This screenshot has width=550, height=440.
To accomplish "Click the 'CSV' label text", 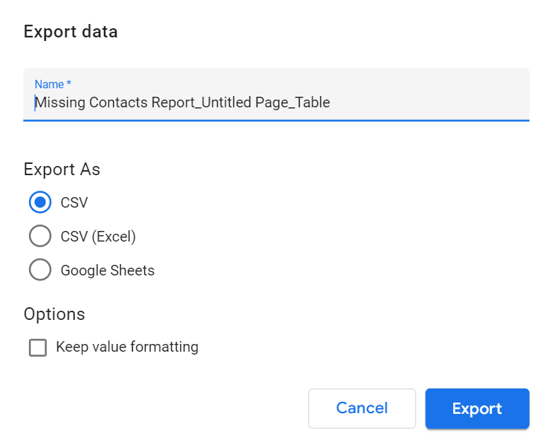I will 74,202.
